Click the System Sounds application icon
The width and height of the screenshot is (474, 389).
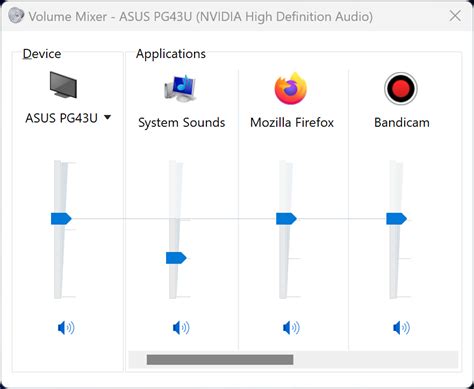[x=180, y=88]
